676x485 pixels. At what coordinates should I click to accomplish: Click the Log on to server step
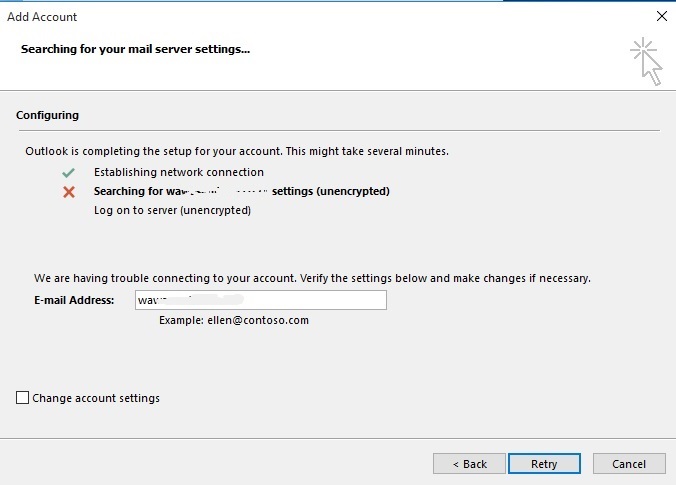tap(172, 210)
